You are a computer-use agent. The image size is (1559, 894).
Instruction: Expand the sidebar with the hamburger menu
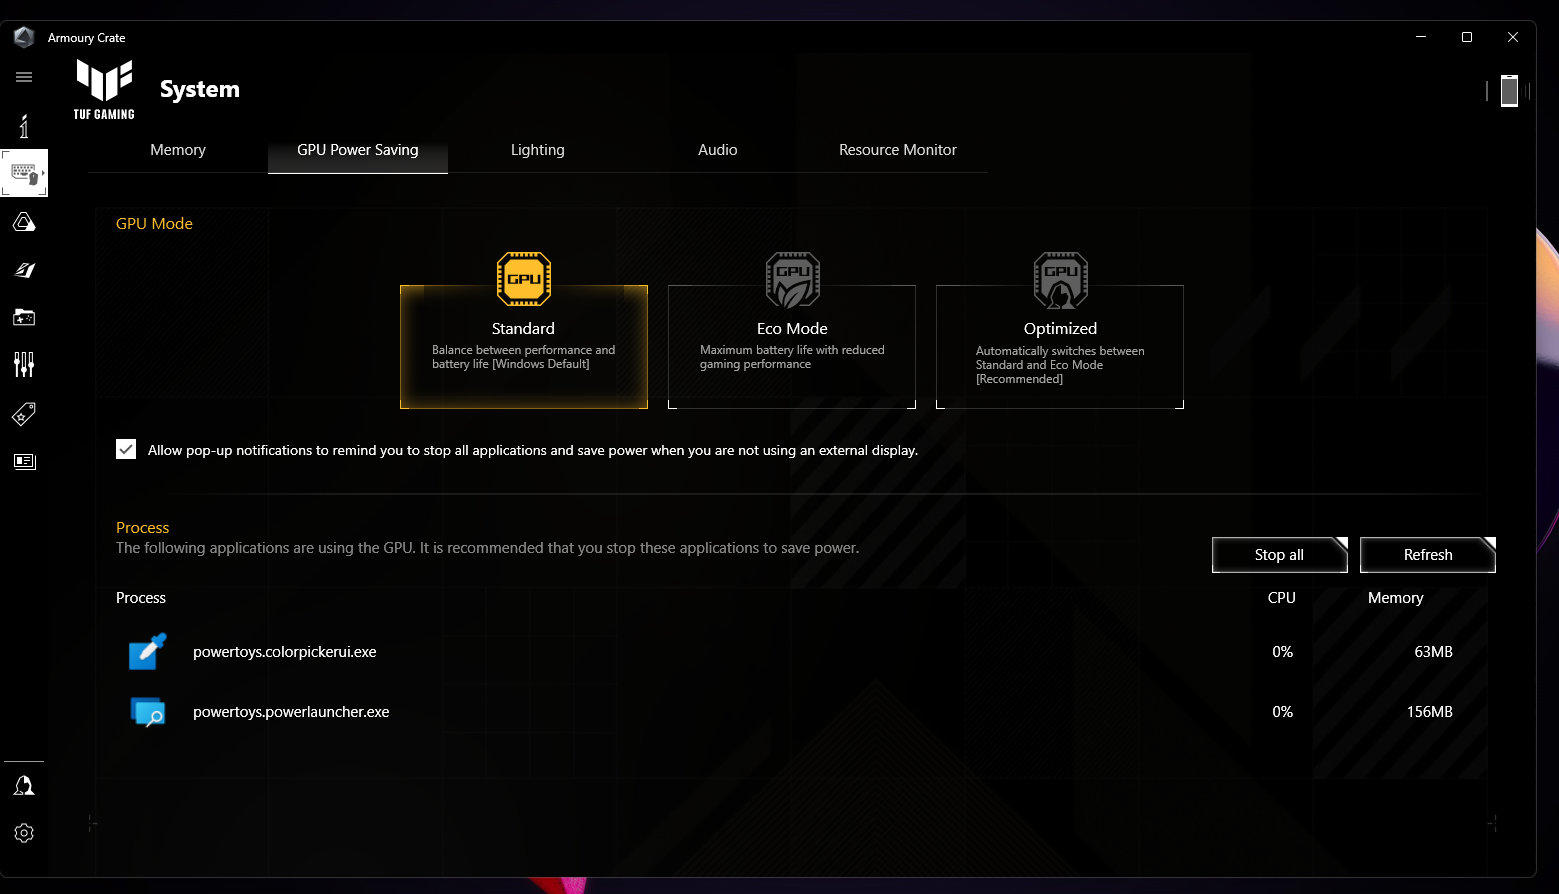(24, 77)
